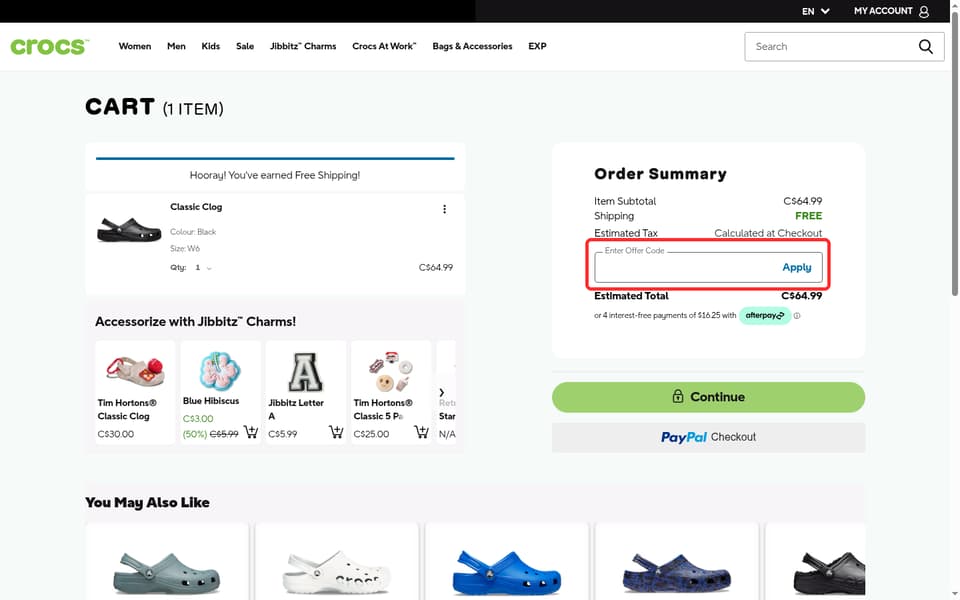Click the Estimated Total amount C$64.99
The height and width of the screenshot is (600, 960).
[x=801, y=296]
